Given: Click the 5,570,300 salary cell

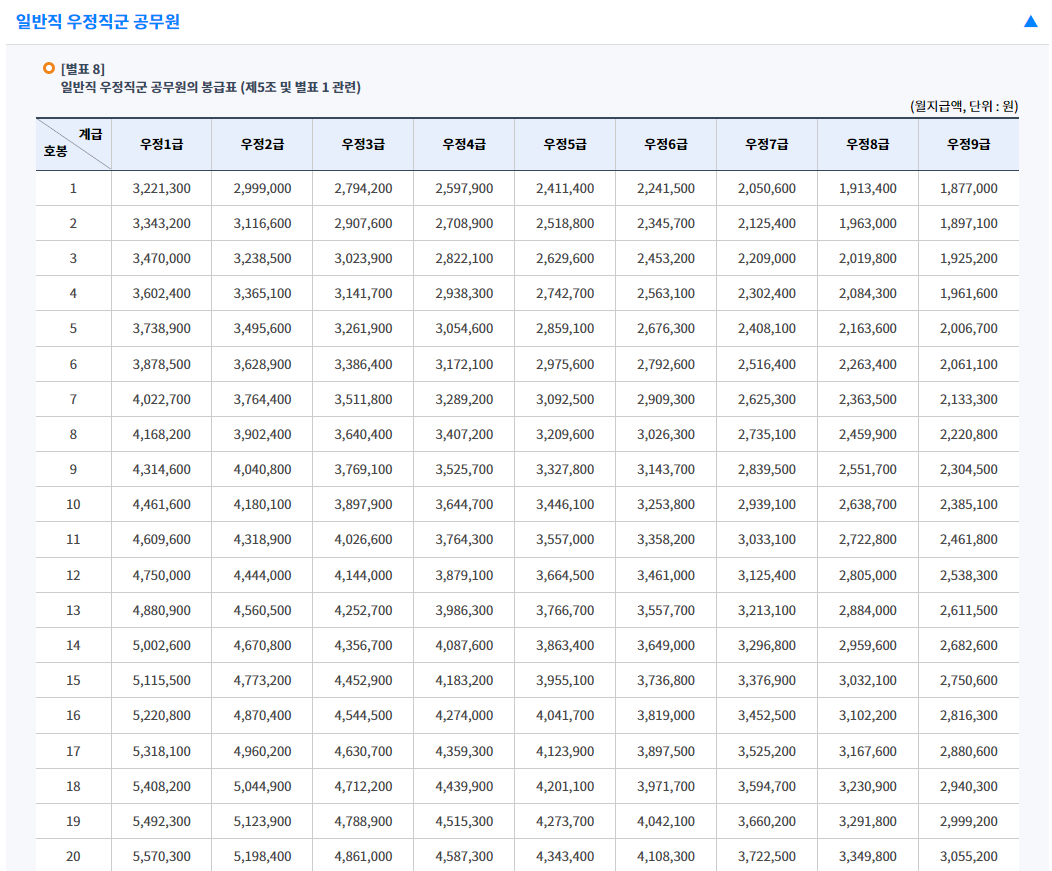Looking at the screenshot, I should [x=161, y=856].
